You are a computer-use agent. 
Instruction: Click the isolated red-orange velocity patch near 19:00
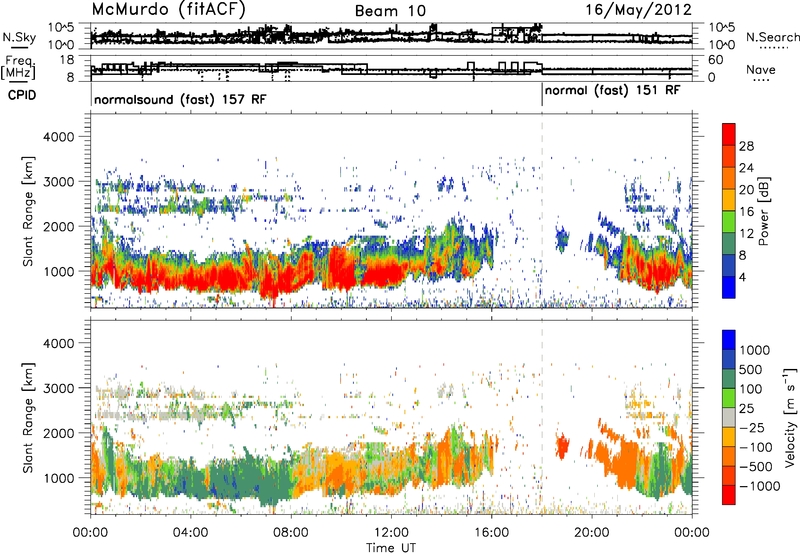point(562,446)
